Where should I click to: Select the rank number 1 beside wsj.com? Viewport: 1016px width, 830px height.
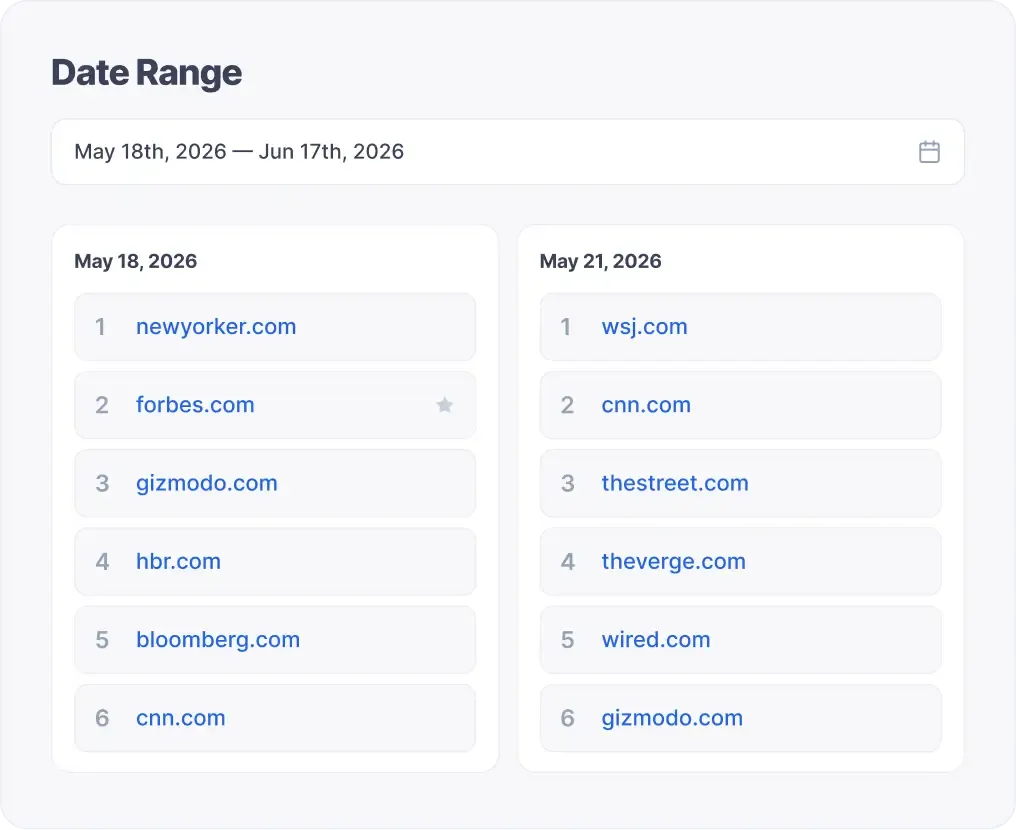click(567, 326)
